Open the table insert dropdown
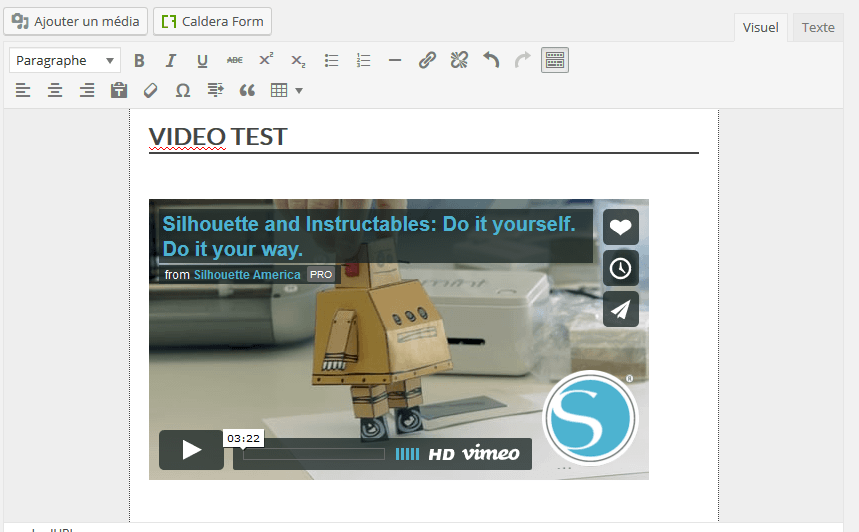 pyautogui.click(x=287, y=90)
